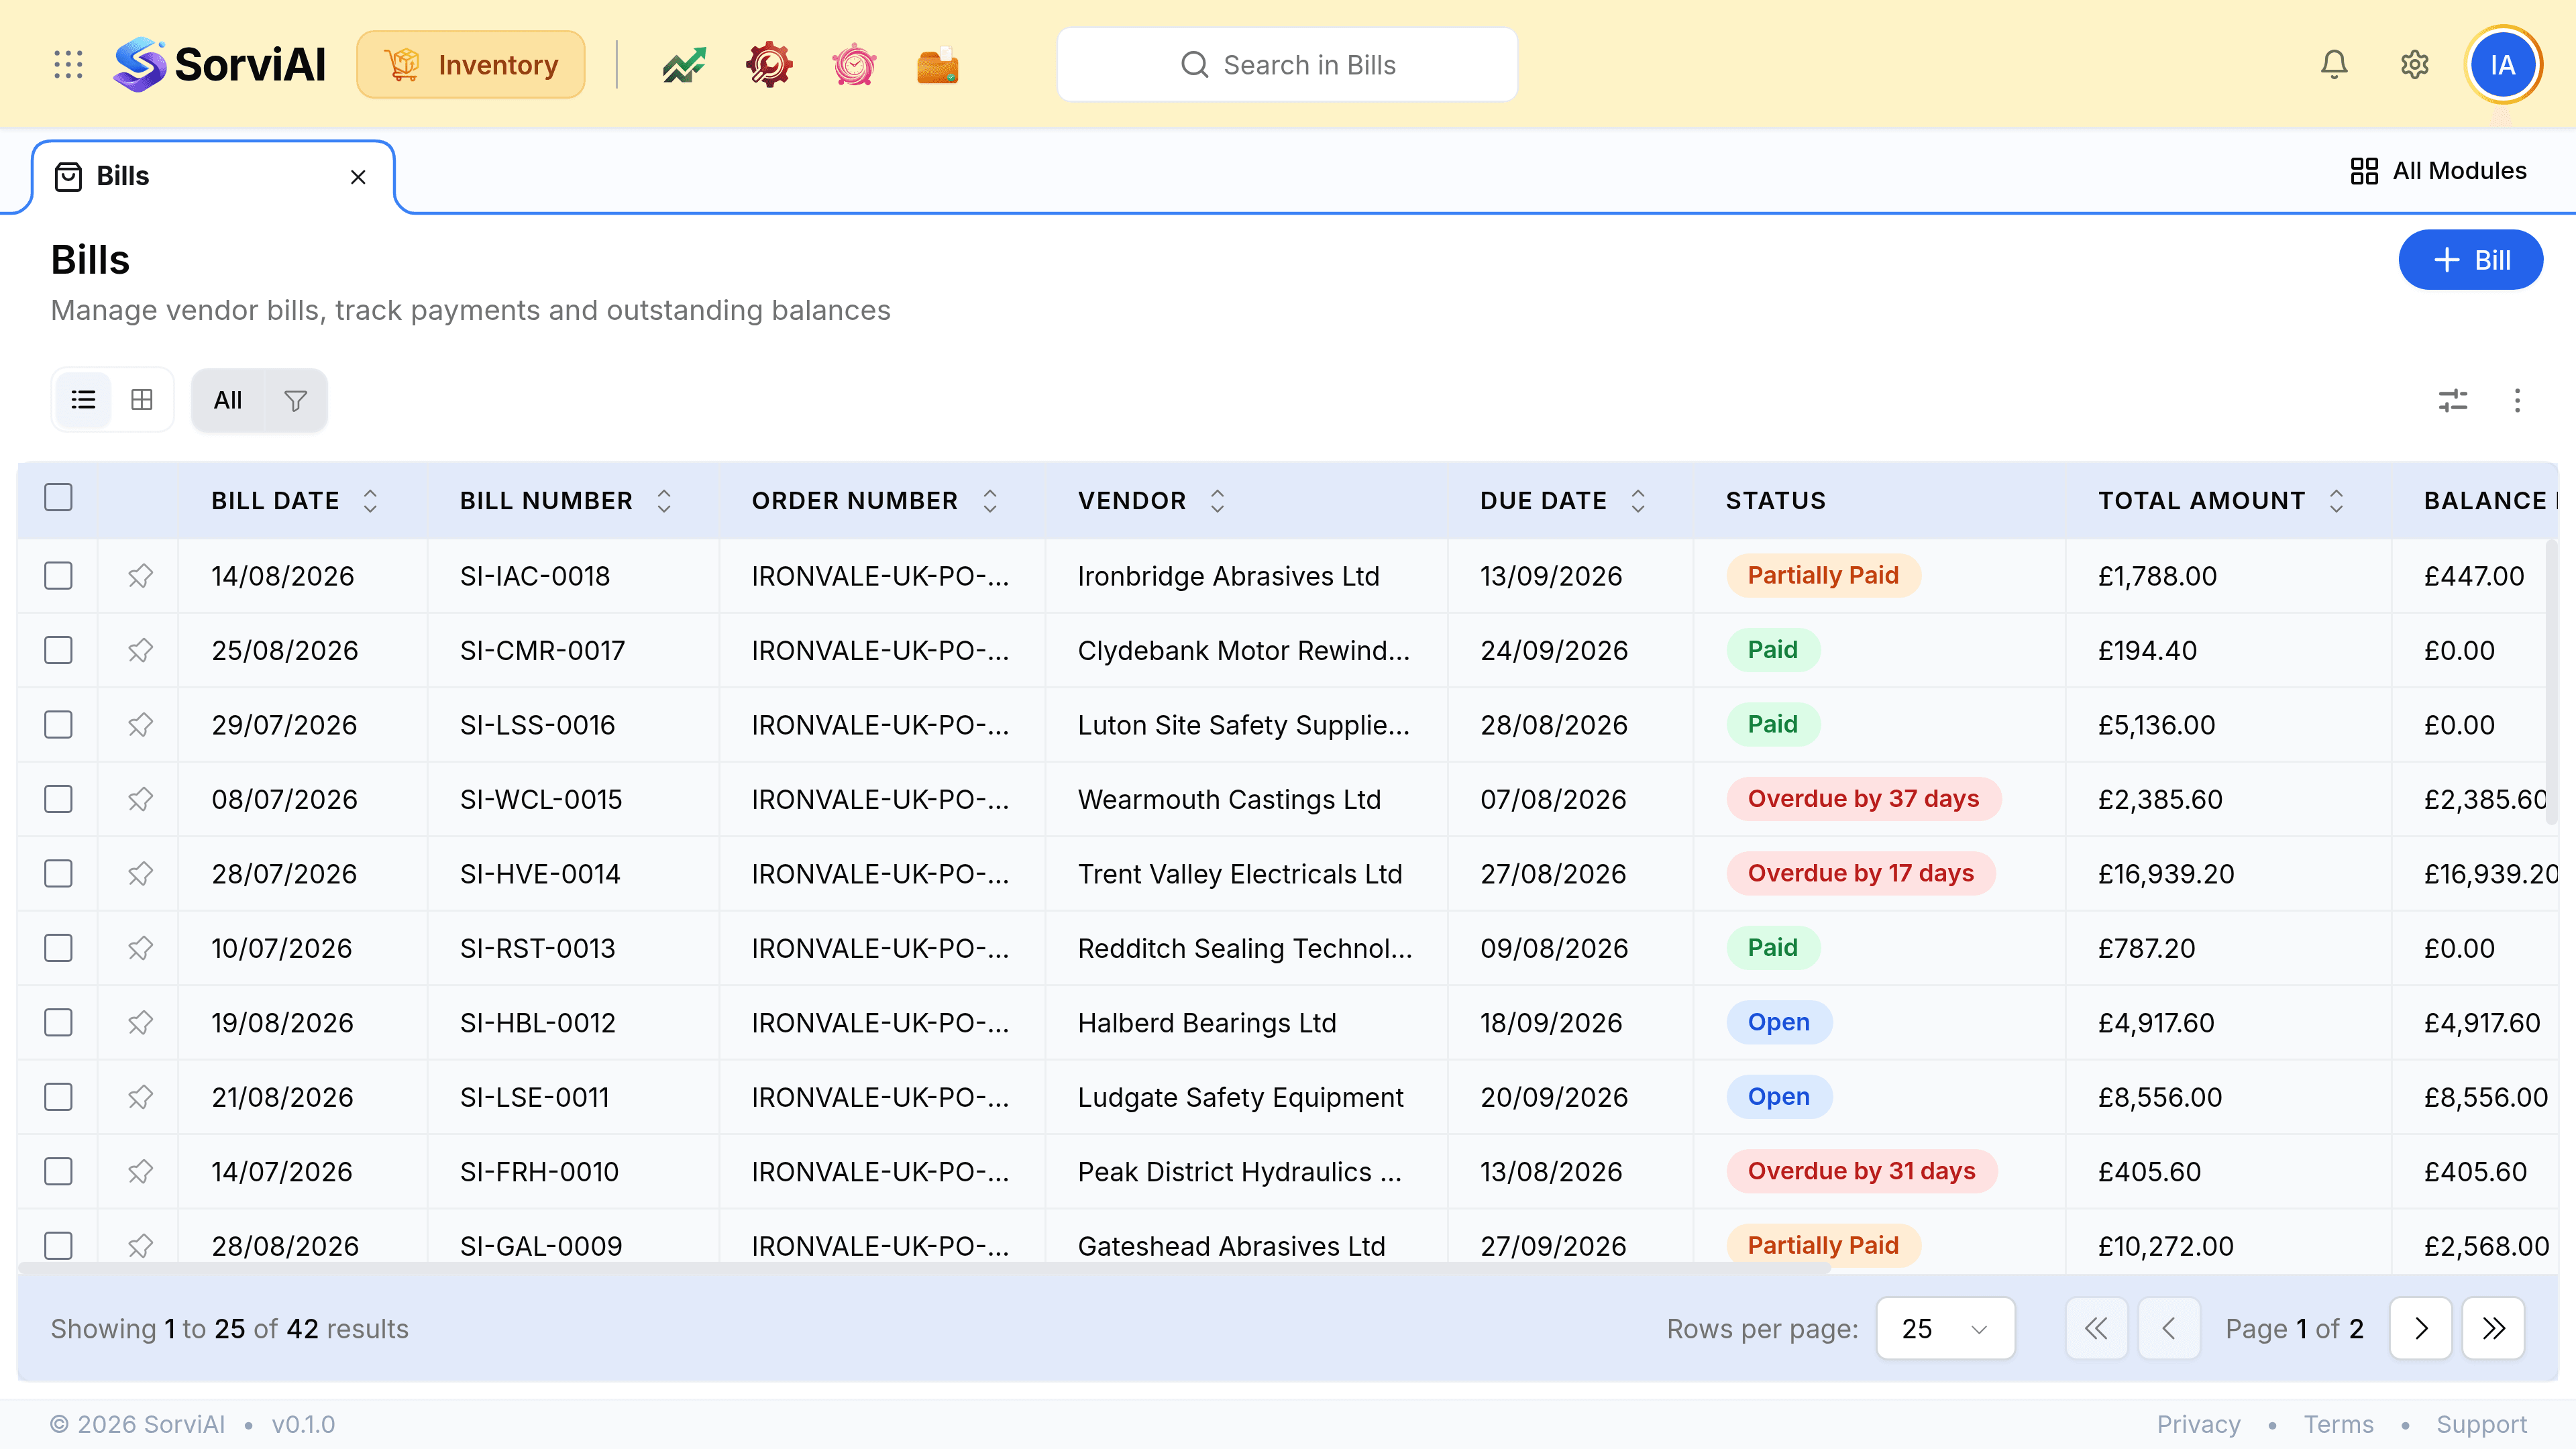Pin the SI-WCL-0015 bill row

tap(140, 800)
